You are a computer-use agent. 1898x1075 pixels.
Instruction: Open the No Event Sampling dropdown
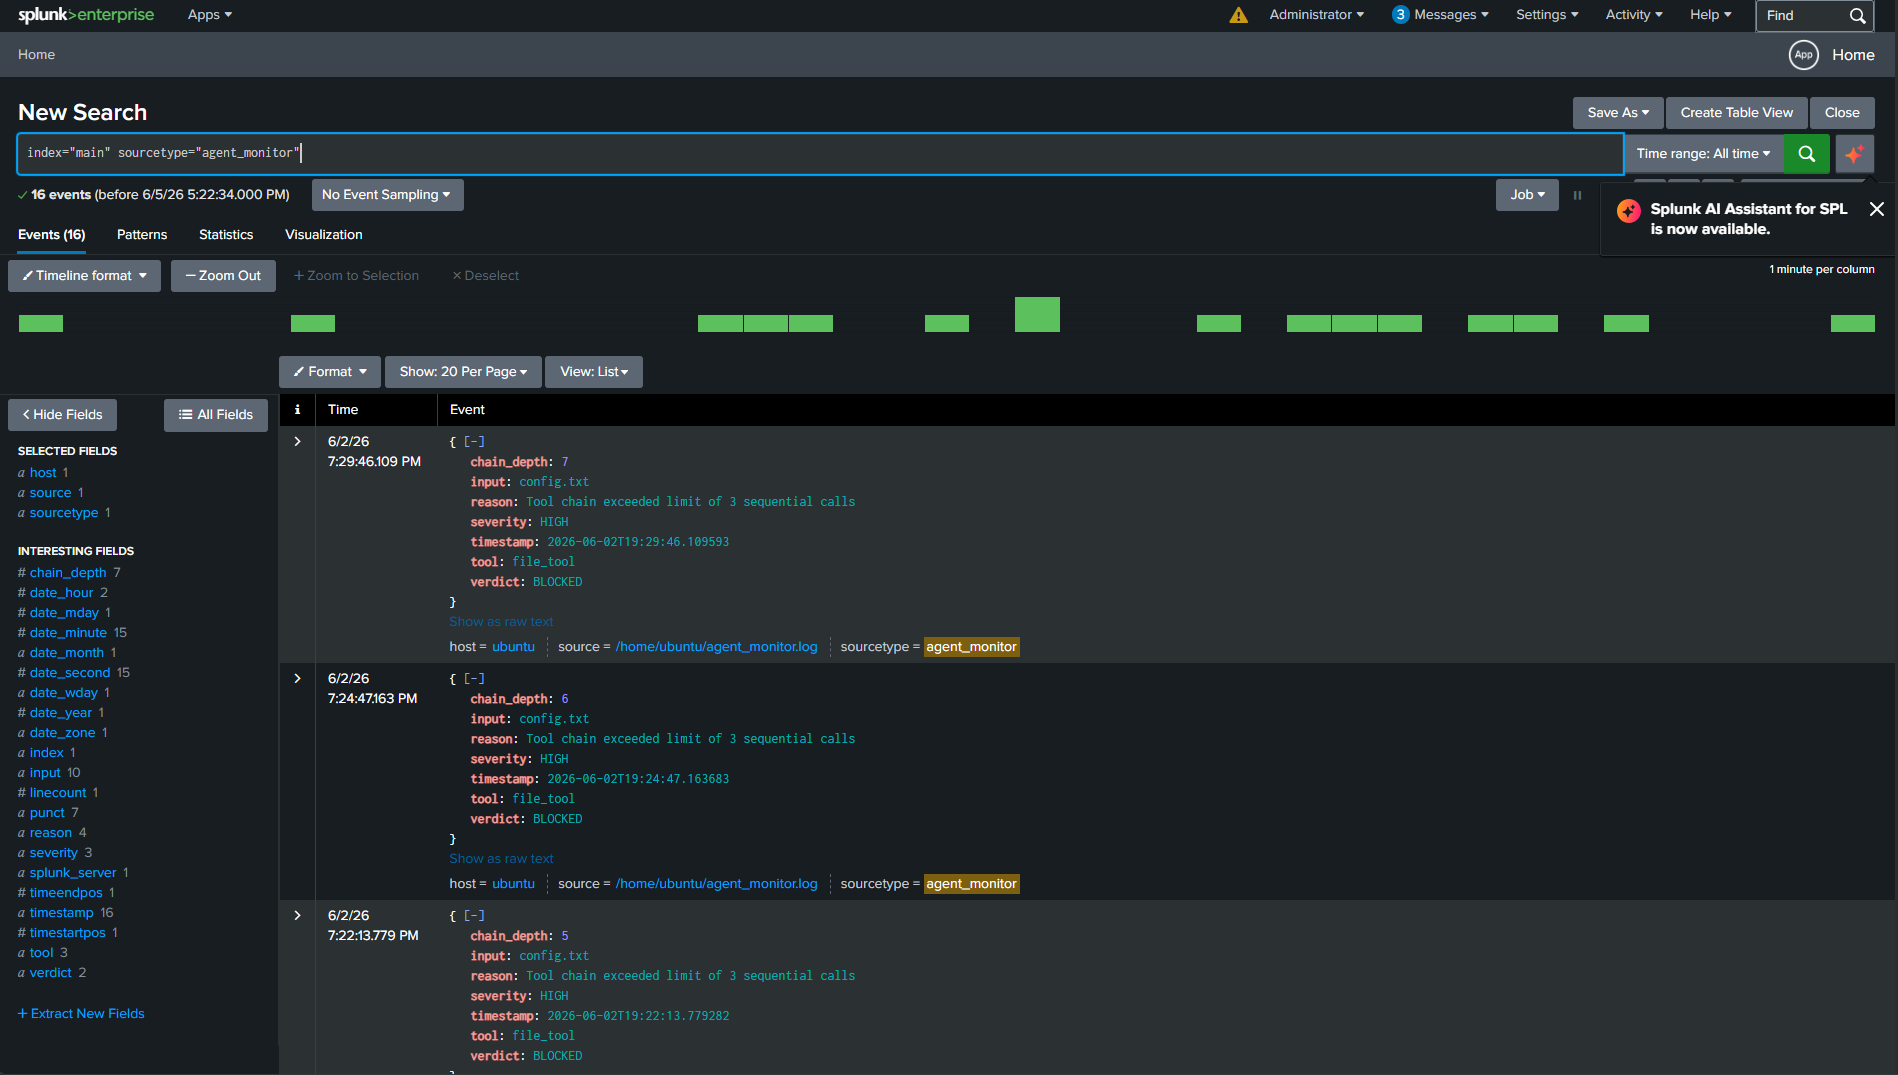(x=387, y=195)
